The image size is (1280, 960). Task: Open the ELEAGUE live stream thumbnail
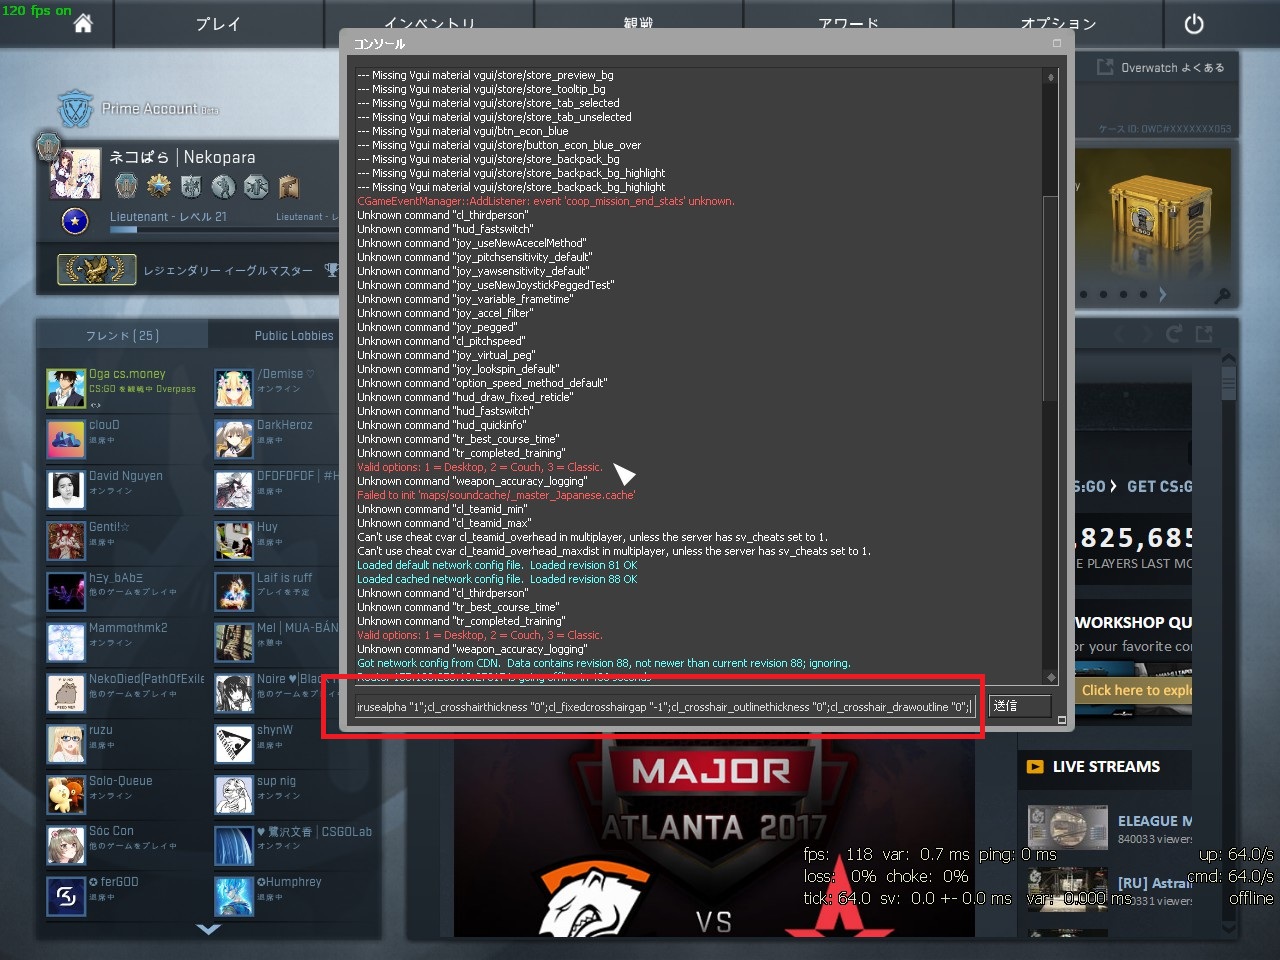click(x=1068, y=828)
